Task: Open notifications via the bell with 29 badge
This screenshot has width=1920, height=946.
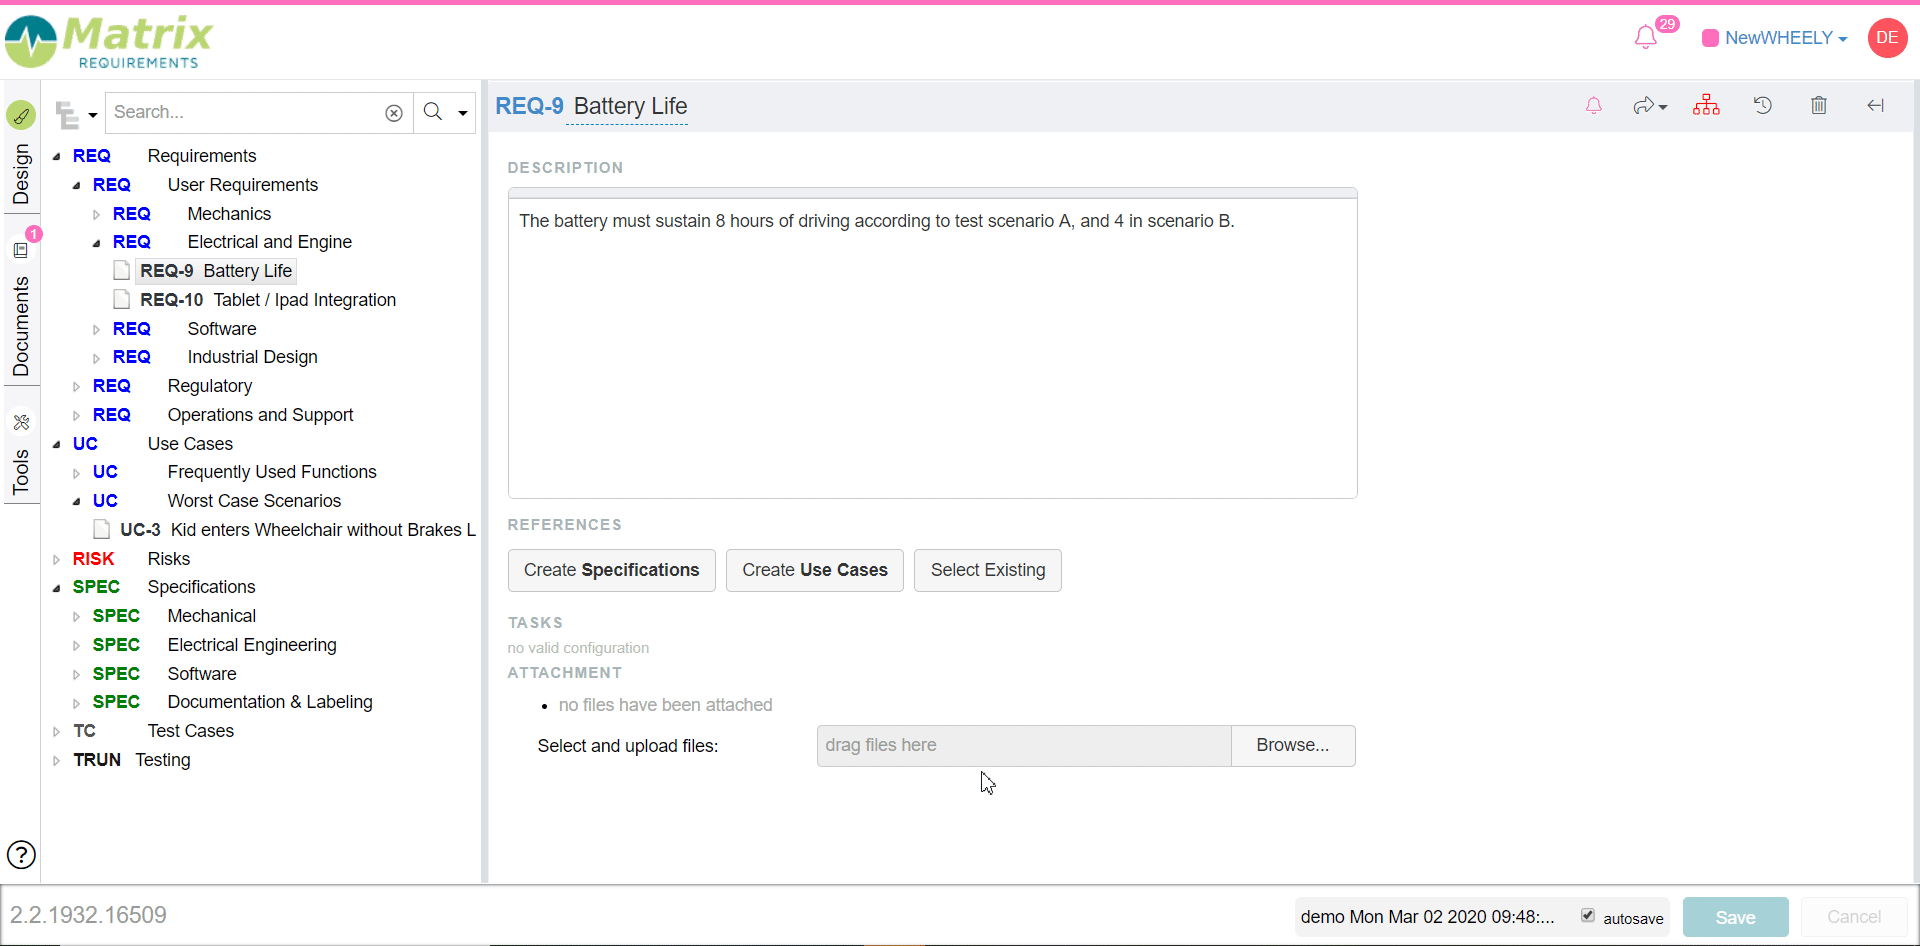Action: (1645, 36)
